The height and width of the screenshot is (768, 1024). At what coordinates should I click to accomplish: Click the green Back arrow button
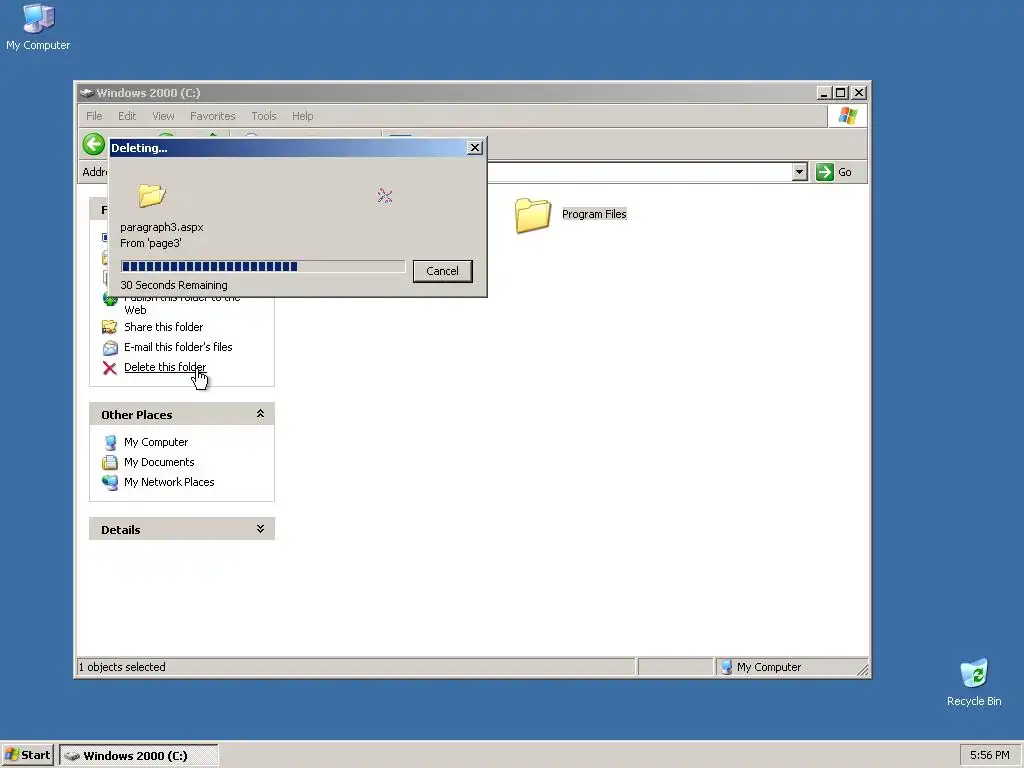tap(94, 144)
